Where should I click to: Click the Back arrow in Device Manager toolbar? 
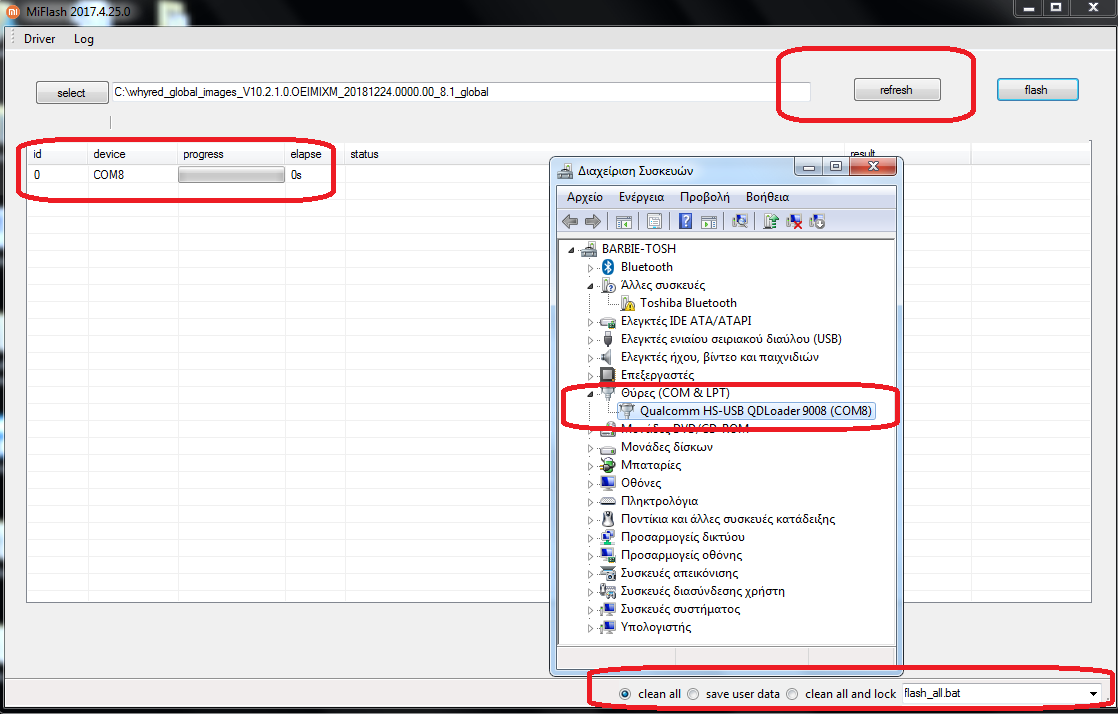pos(570,222)
